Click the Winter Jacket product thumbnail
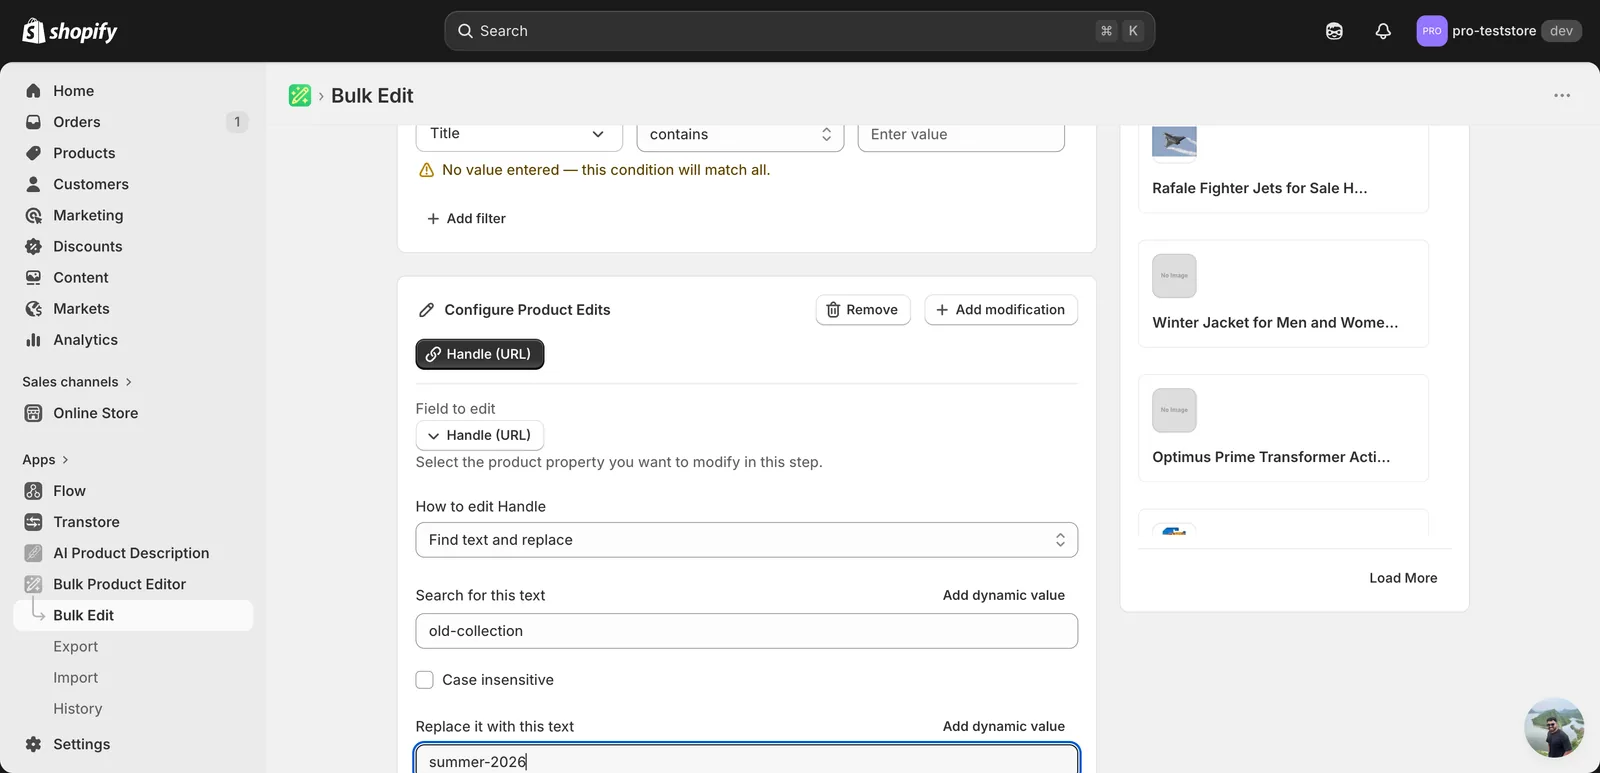1600x773 pixels. [x=1174, y=276]
